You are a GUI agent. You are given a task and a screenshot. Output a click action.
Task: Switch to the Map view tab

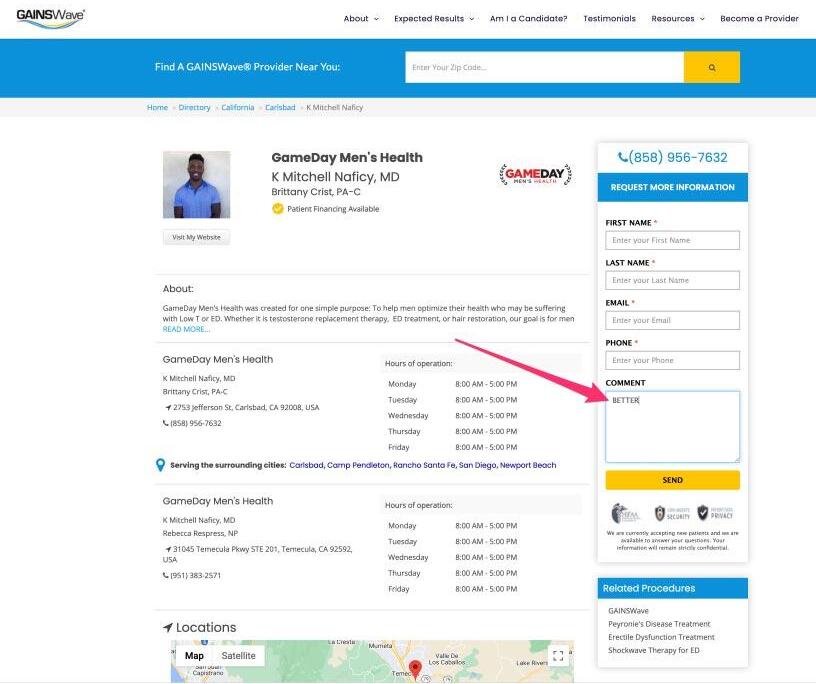pyautogui.click(x=194, y=656)
